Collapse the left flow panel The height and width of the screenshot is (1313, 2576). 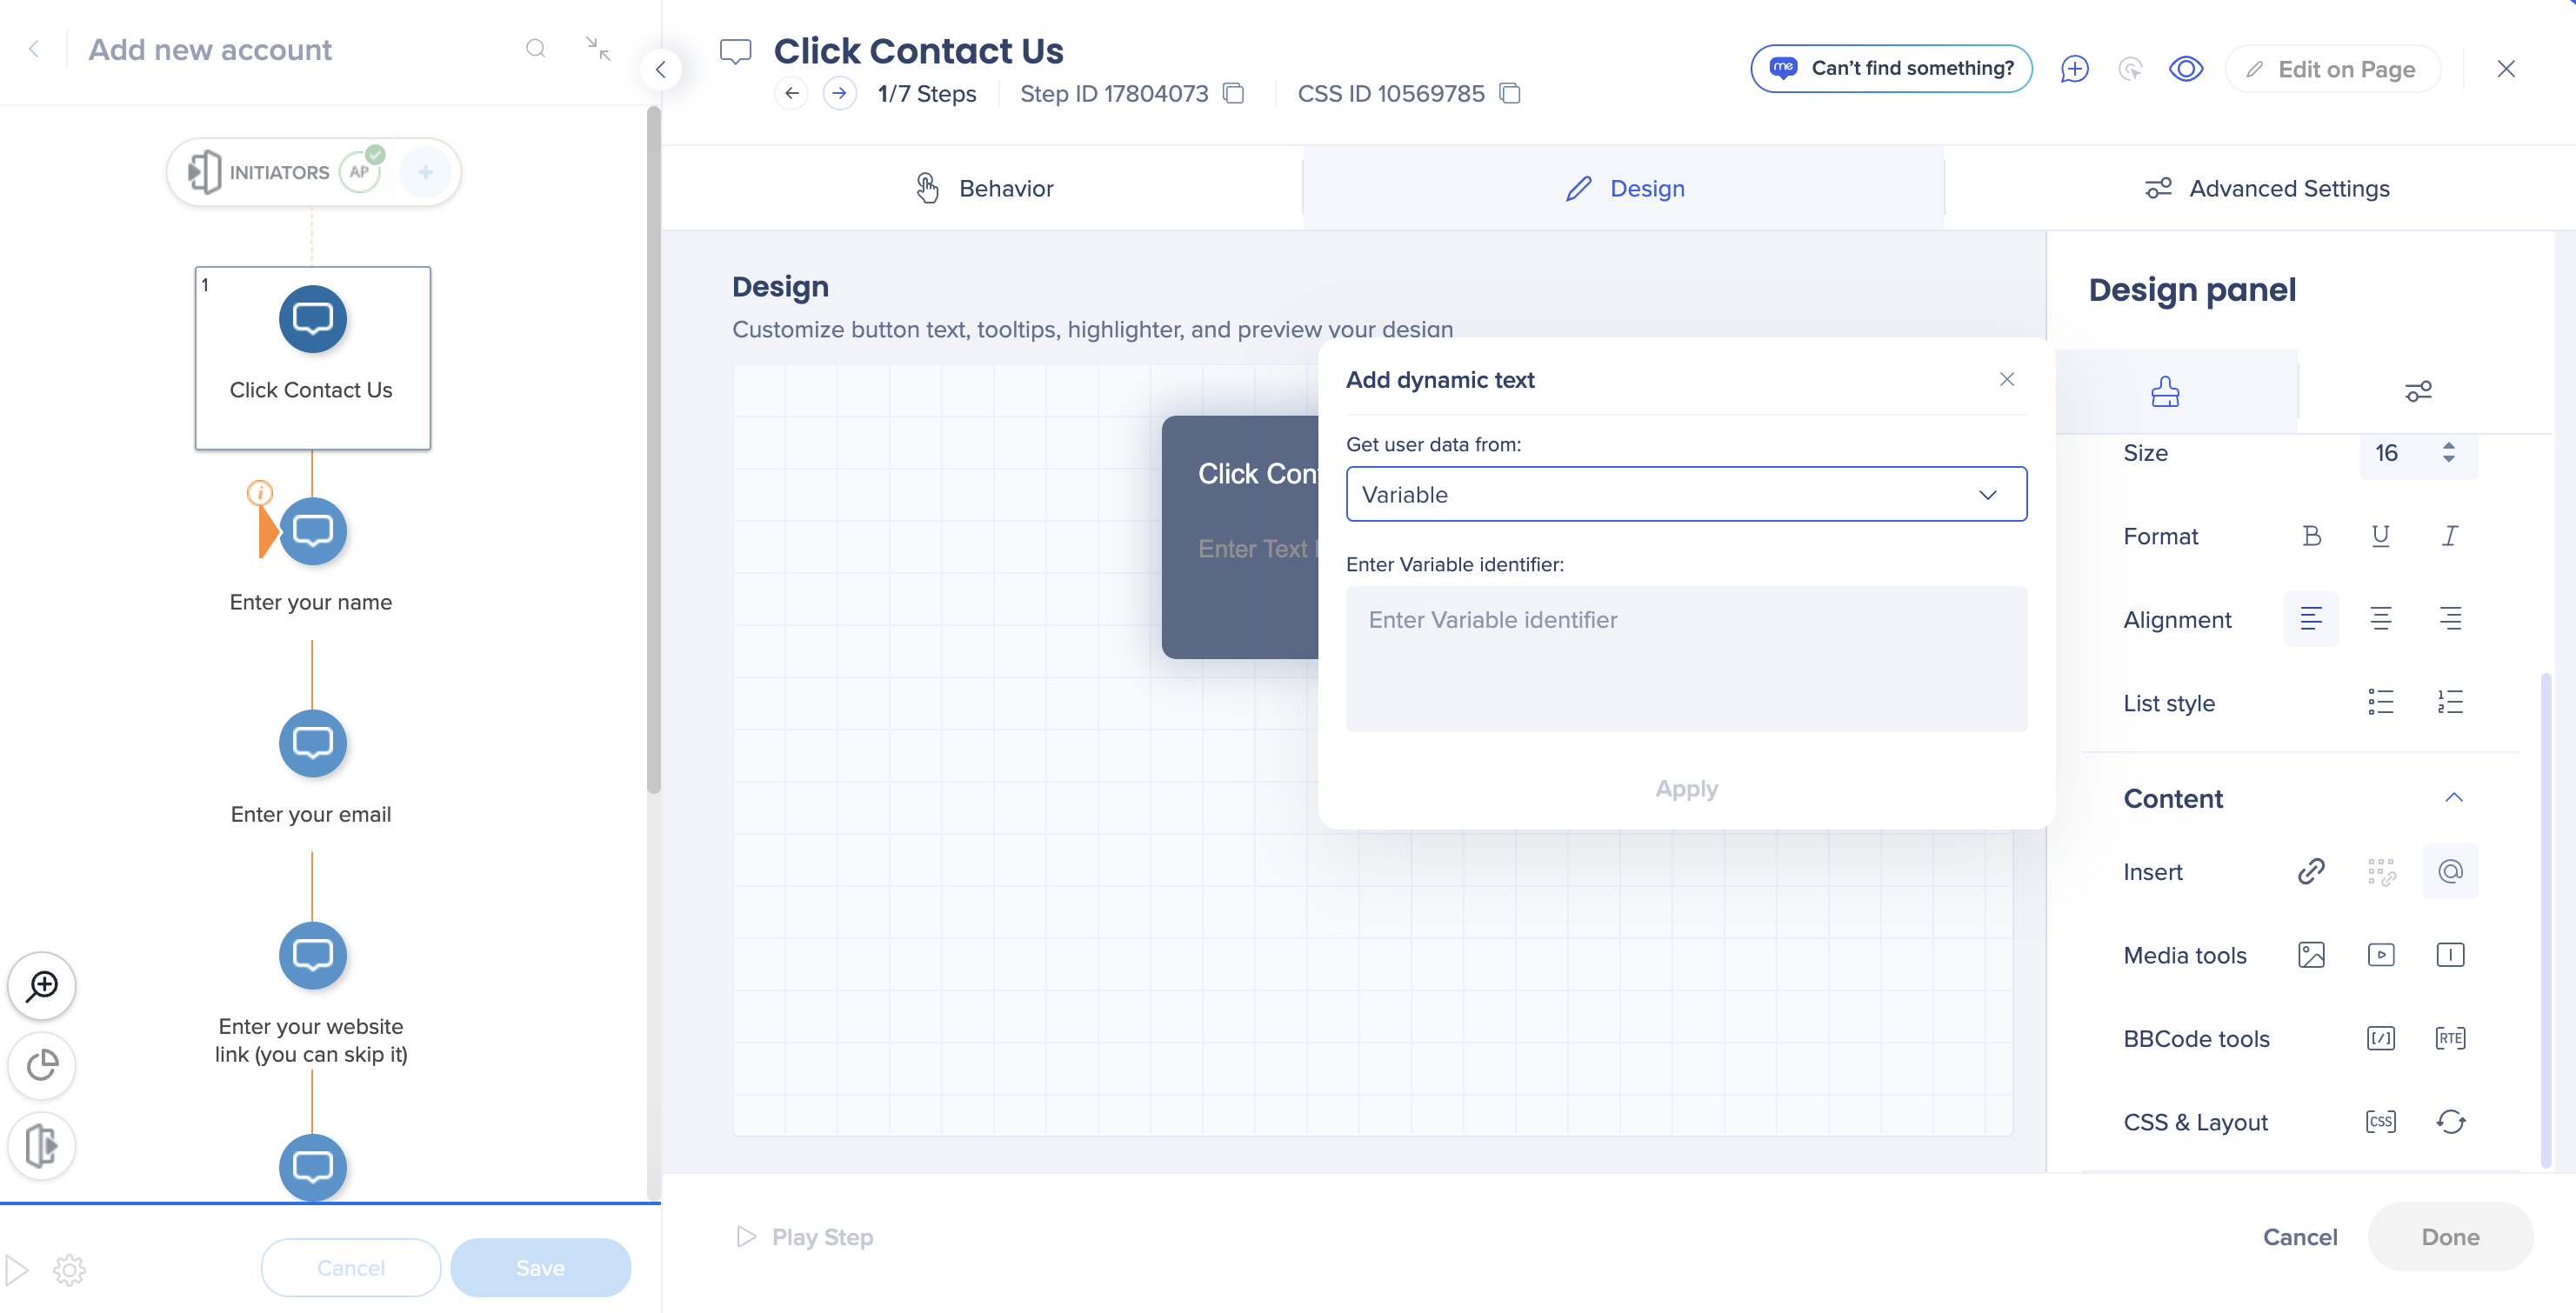(x=660, y=69)
